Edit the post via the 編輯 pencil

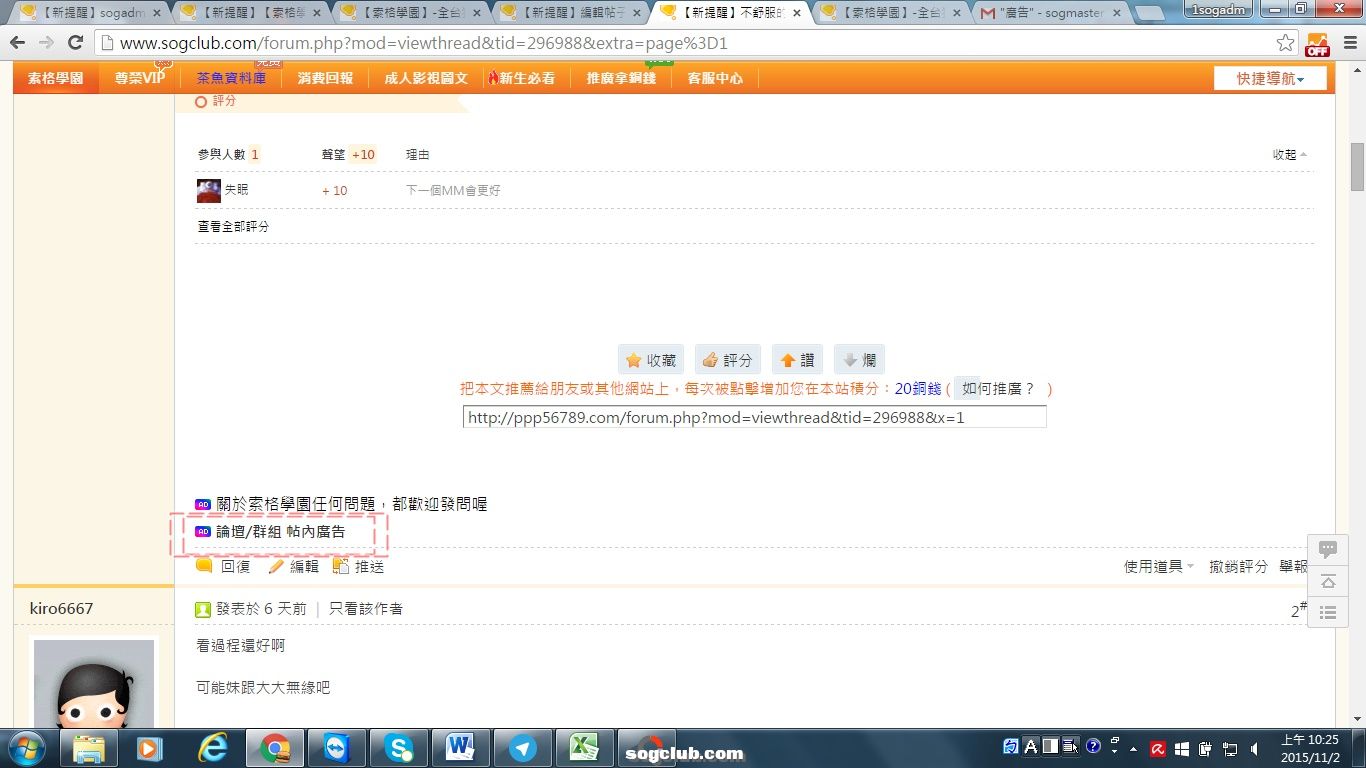(293, 566)
